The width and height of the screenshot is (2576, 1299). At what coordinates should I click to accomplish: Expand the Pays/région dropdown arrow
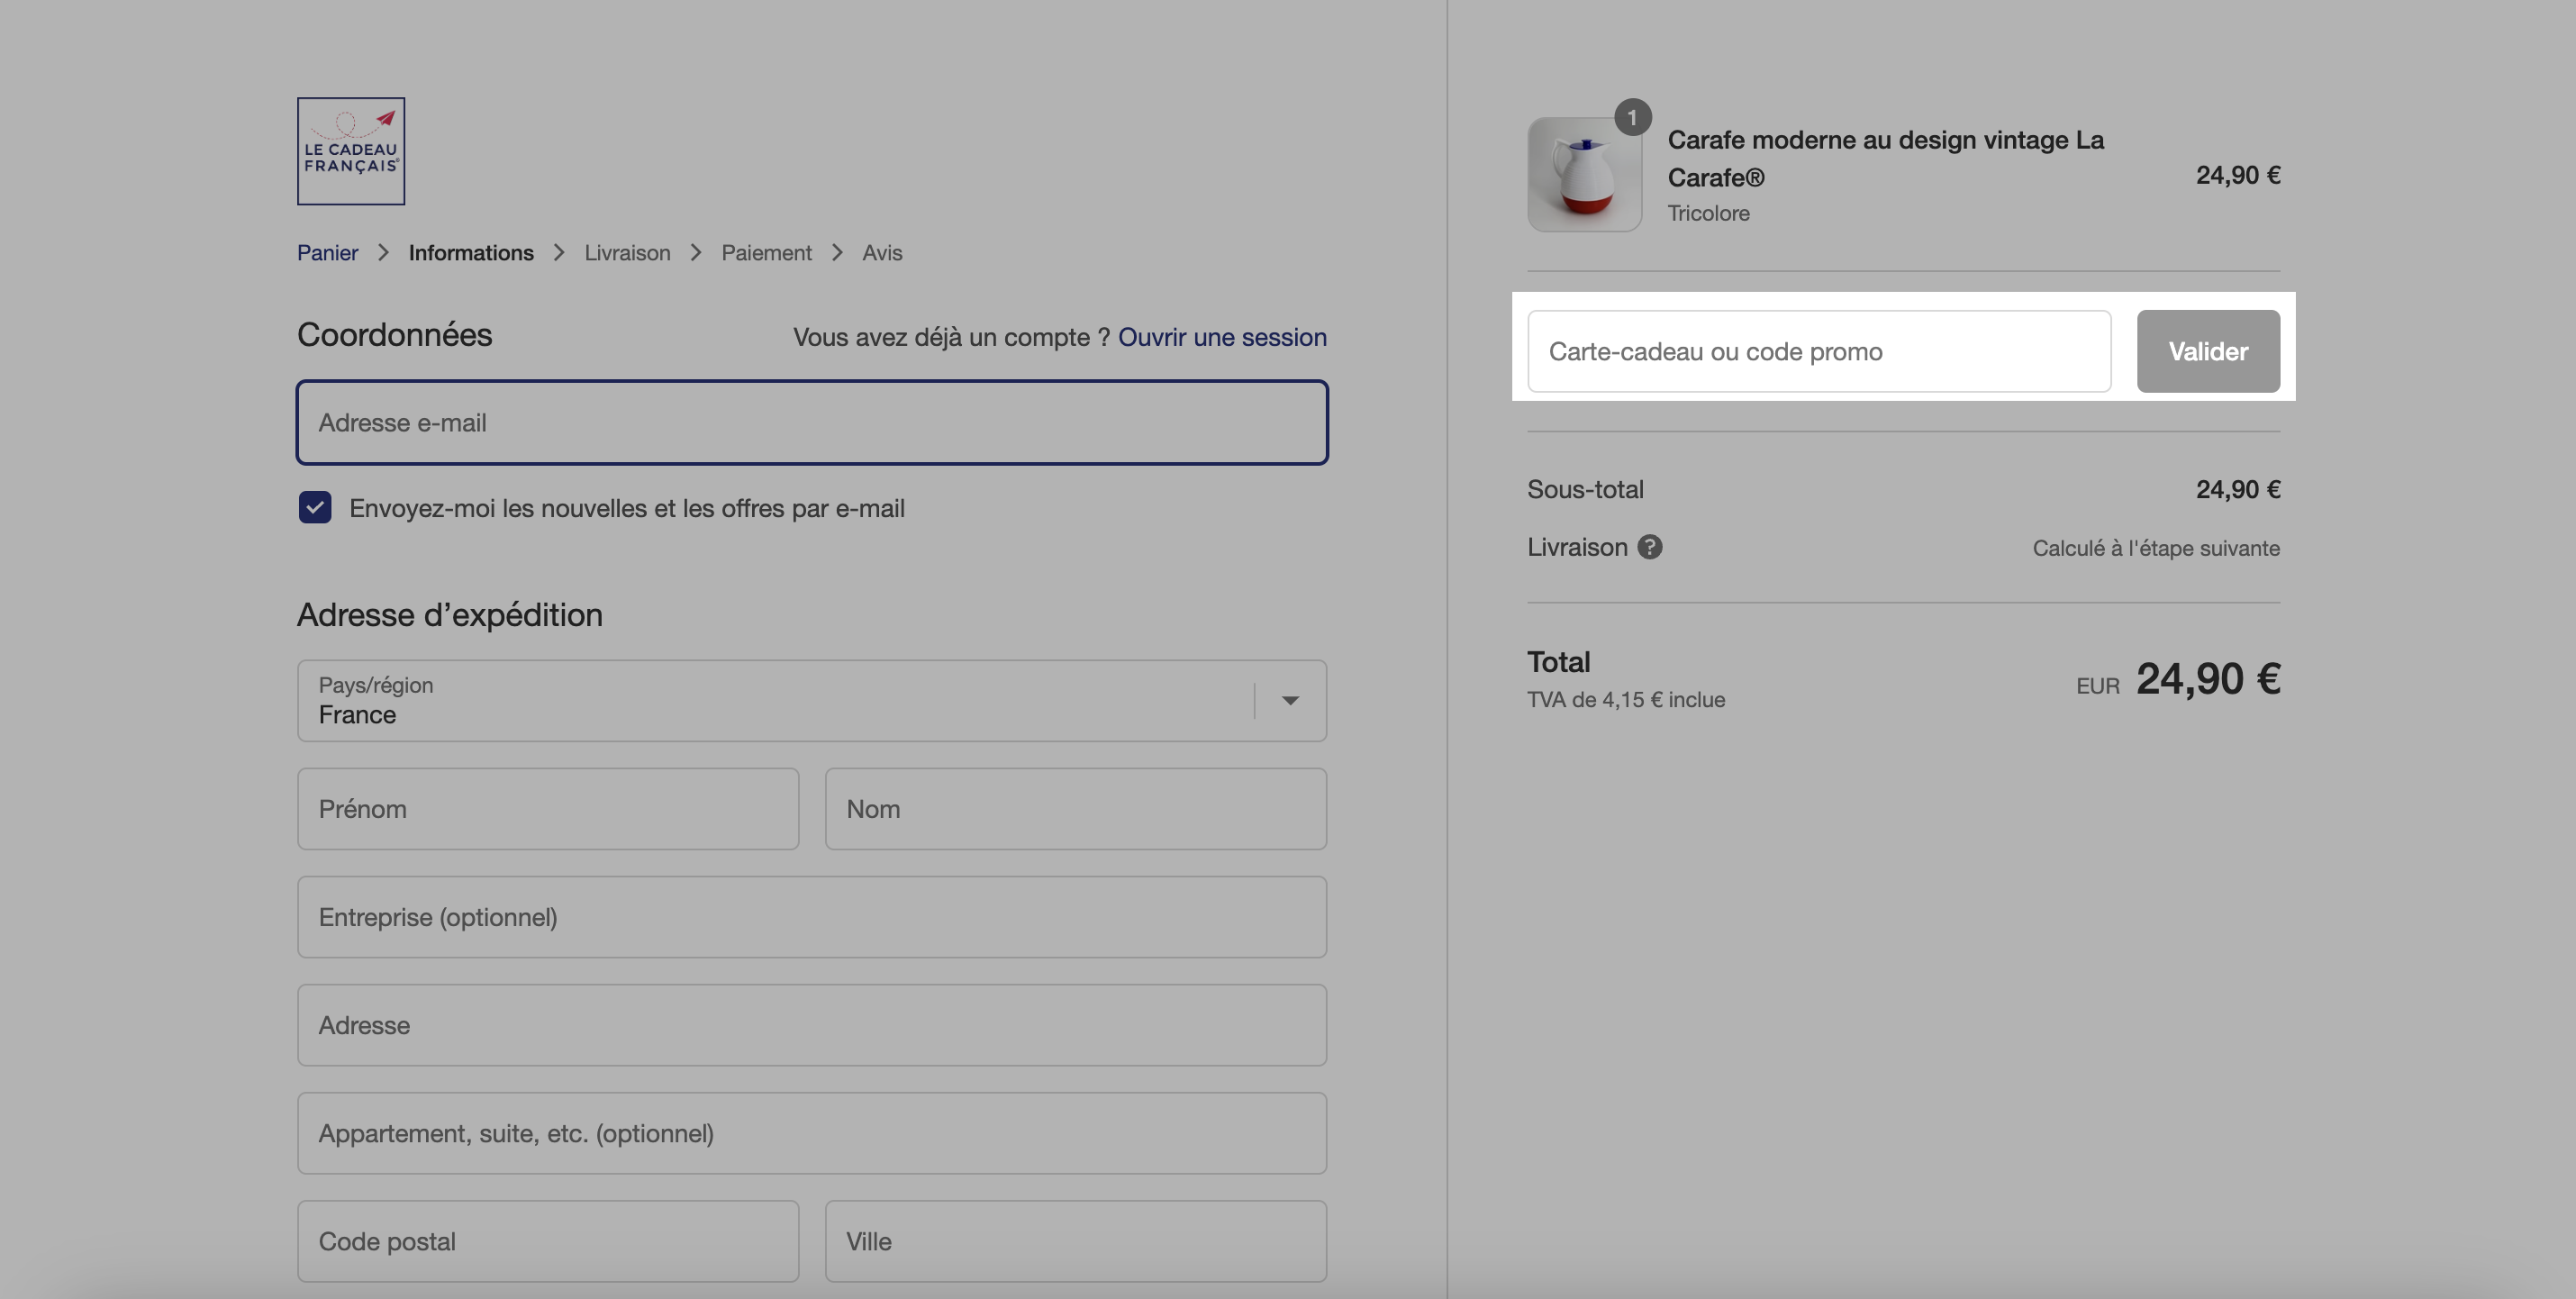tap(1290, 700)
